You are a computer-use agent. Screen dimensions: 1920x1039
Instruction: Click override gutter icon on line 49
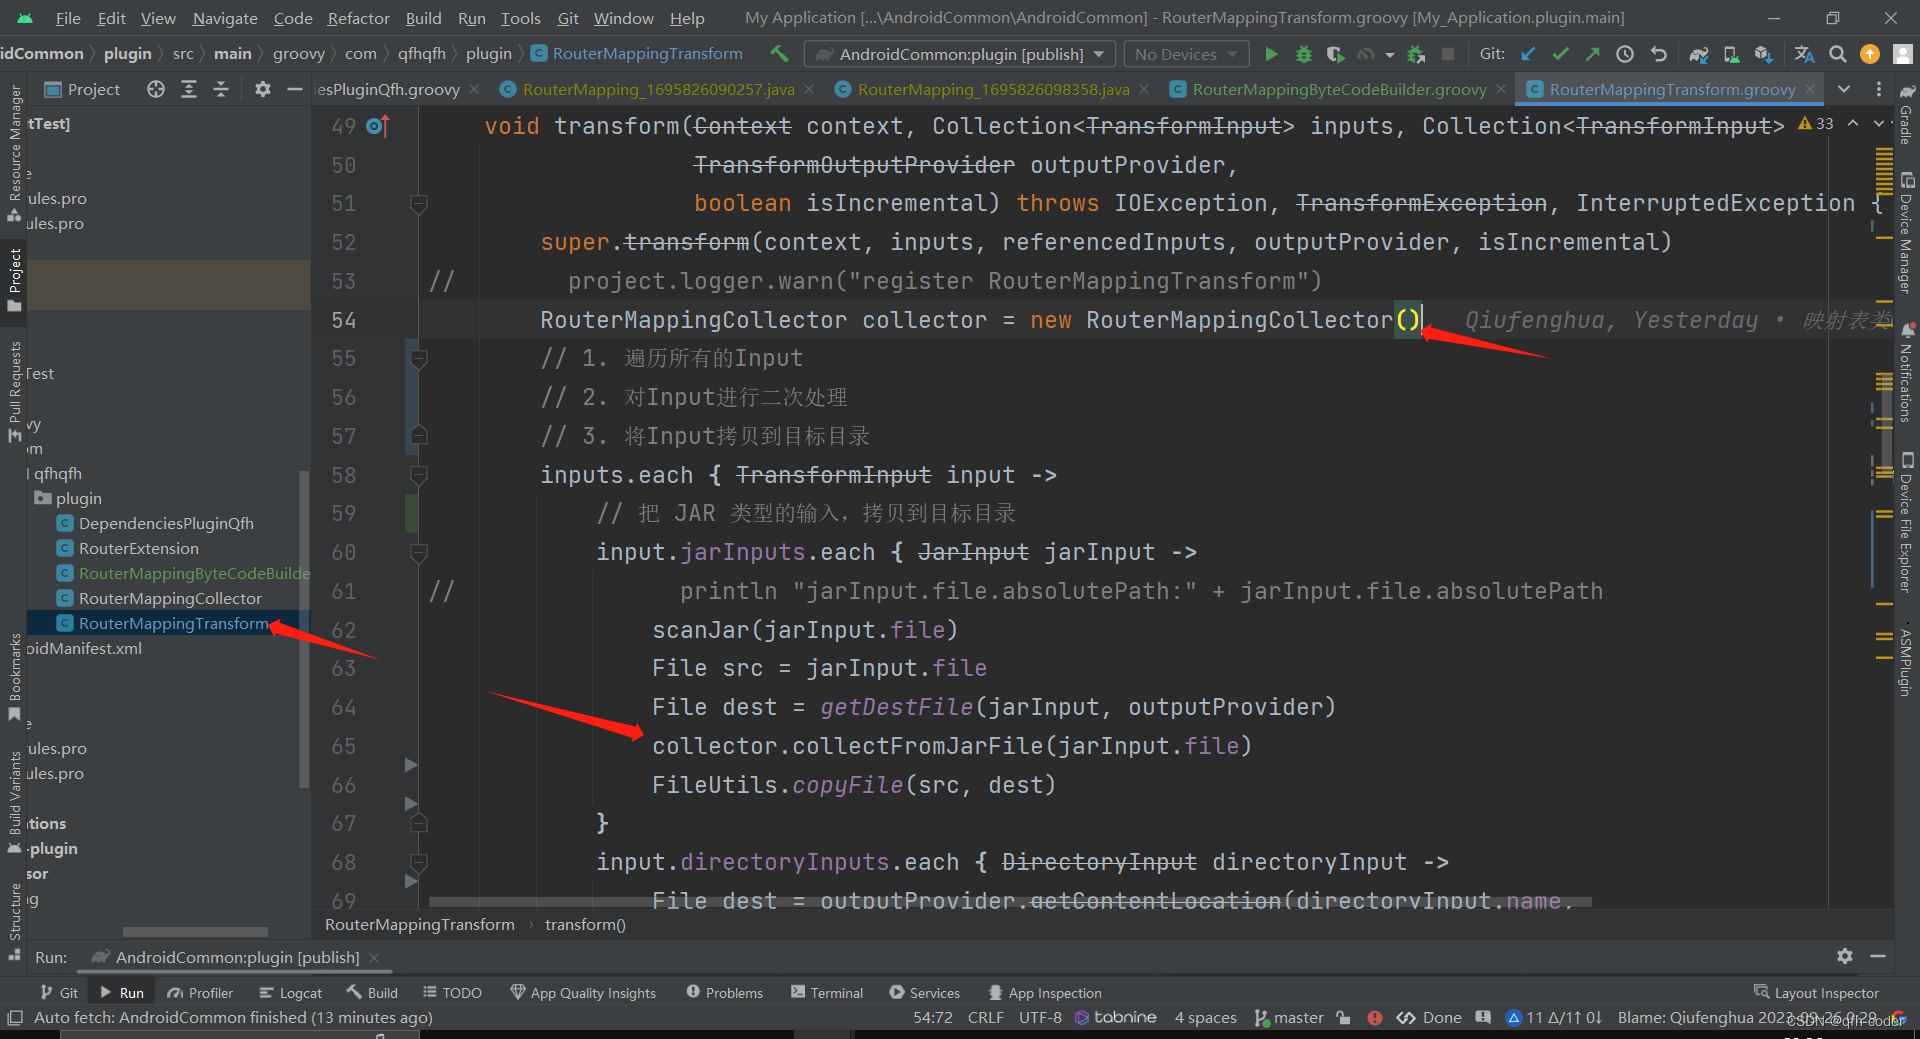377,126
